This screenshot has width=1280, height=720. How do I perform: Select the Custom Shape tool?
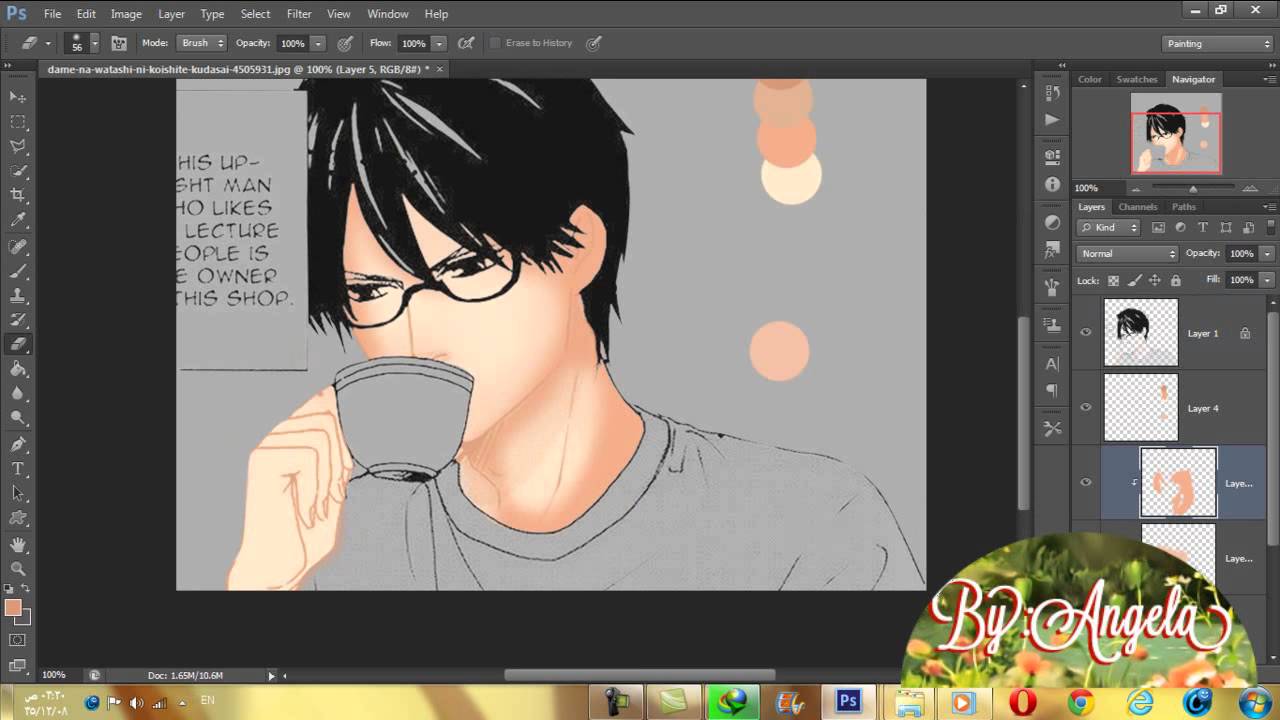click(18, 518)
